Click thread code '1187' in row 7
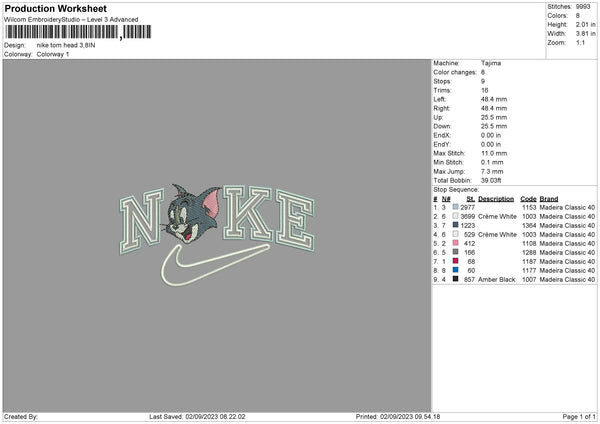600x424 pixels. pyautogui.click(x=529, y=261)
